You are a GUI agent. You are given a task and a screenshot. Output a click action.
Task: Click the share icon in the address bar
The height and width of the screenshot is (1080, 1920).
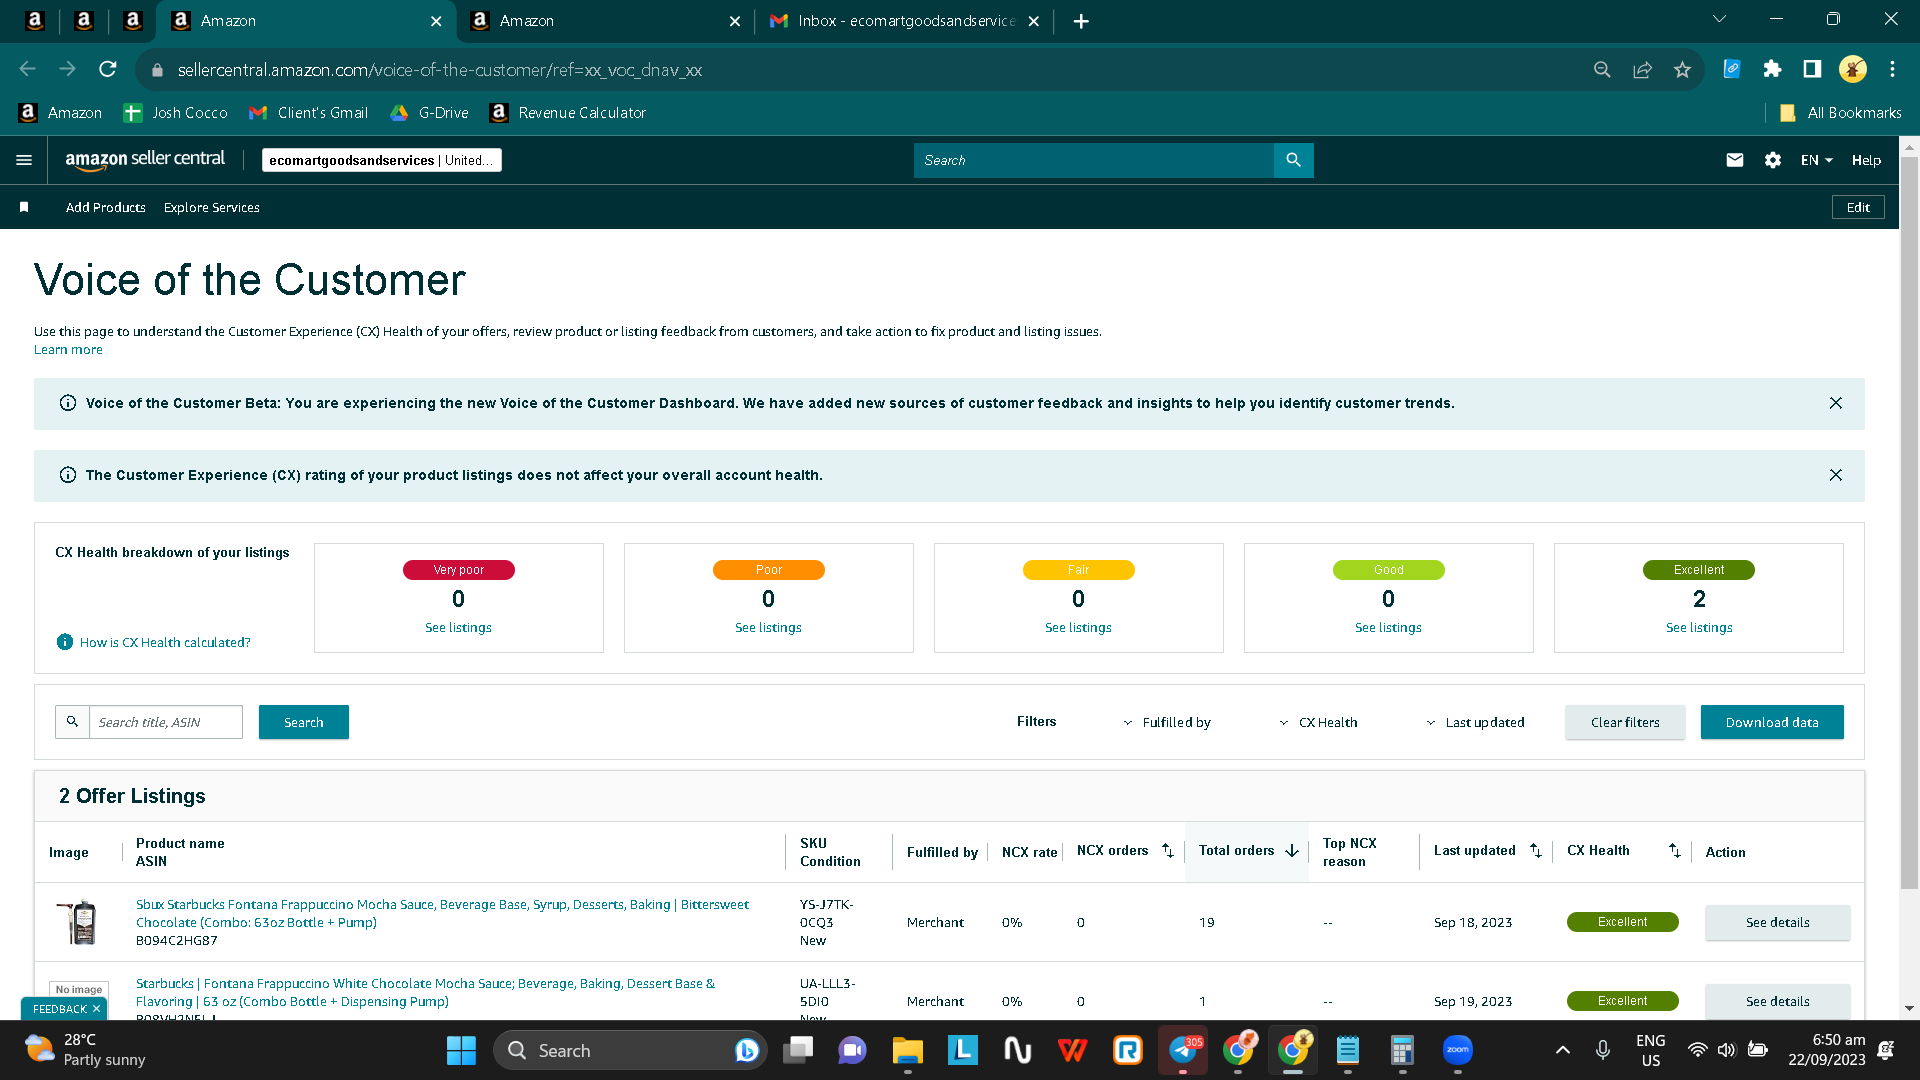click(1642, 69)
